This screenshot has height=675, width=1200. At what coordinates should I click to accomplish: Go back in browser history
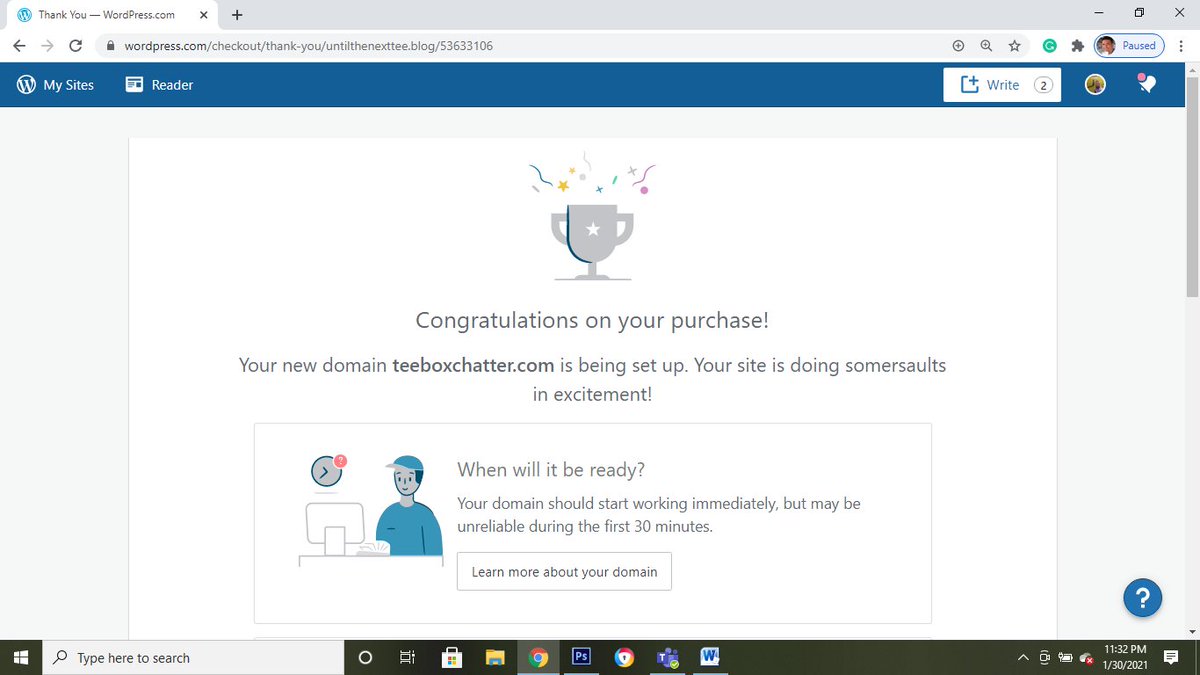(20, 46)
